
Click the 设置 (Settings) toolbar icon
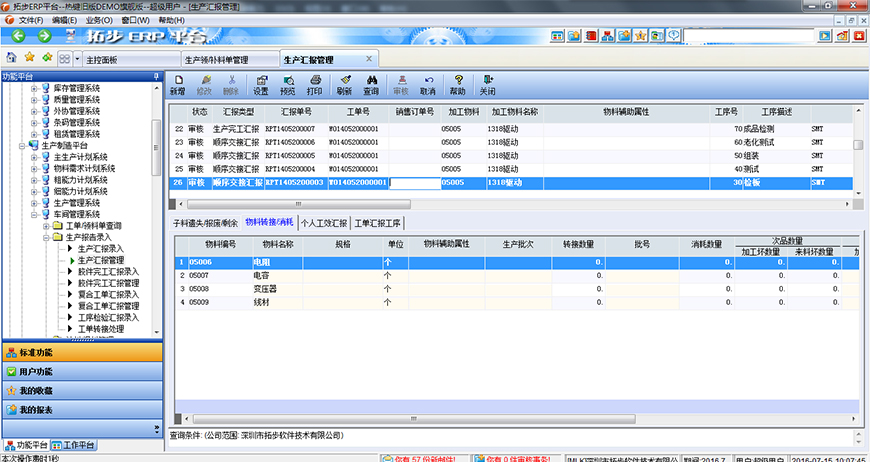(x=261, y=84)
